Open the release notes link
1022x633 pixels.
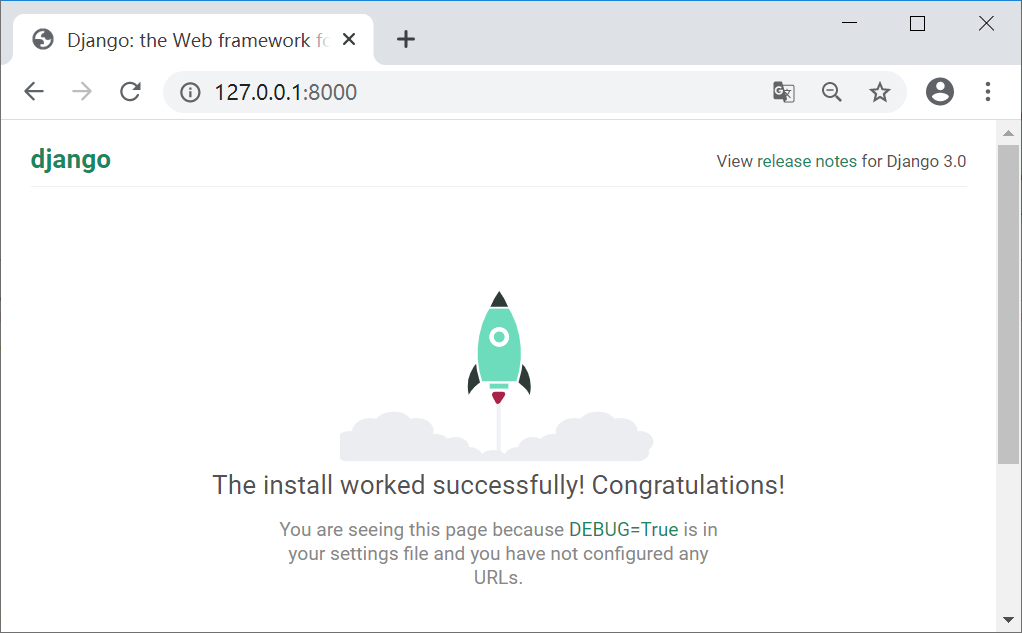(807, 161)
